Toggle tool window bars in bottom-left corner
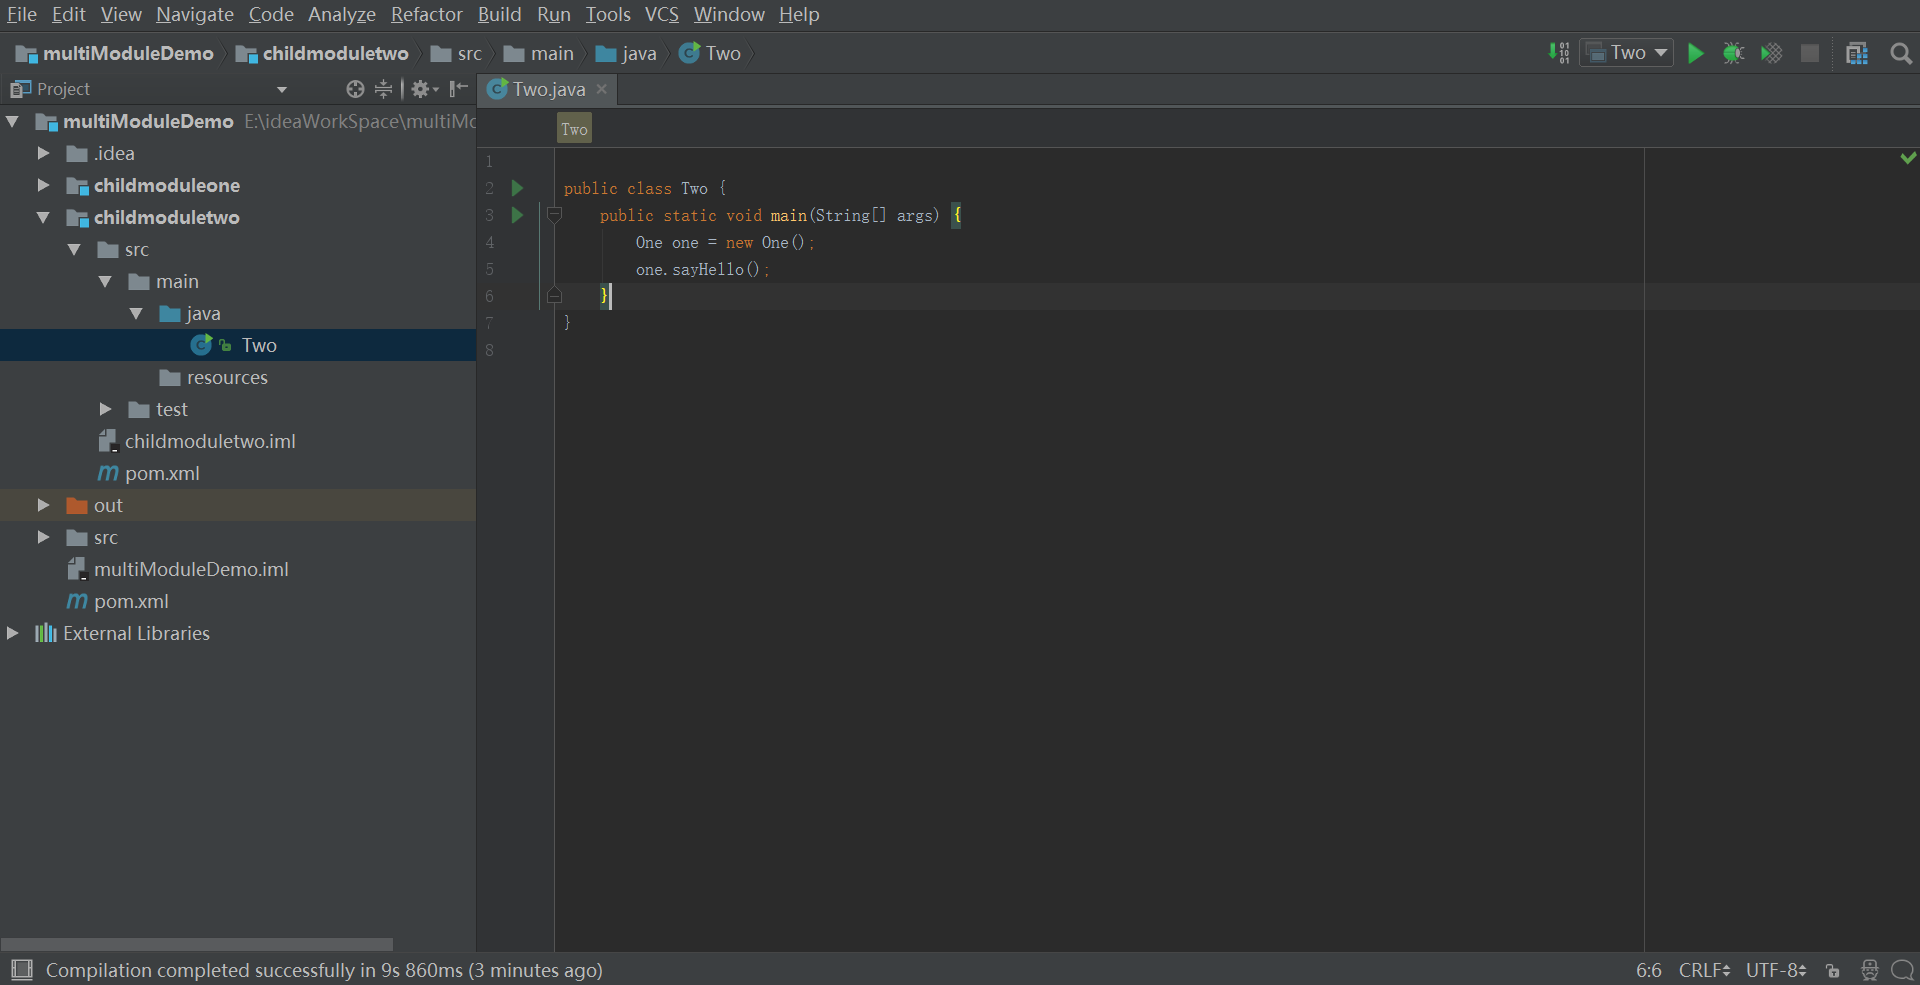1920x985 pixels. click(22, 970)
